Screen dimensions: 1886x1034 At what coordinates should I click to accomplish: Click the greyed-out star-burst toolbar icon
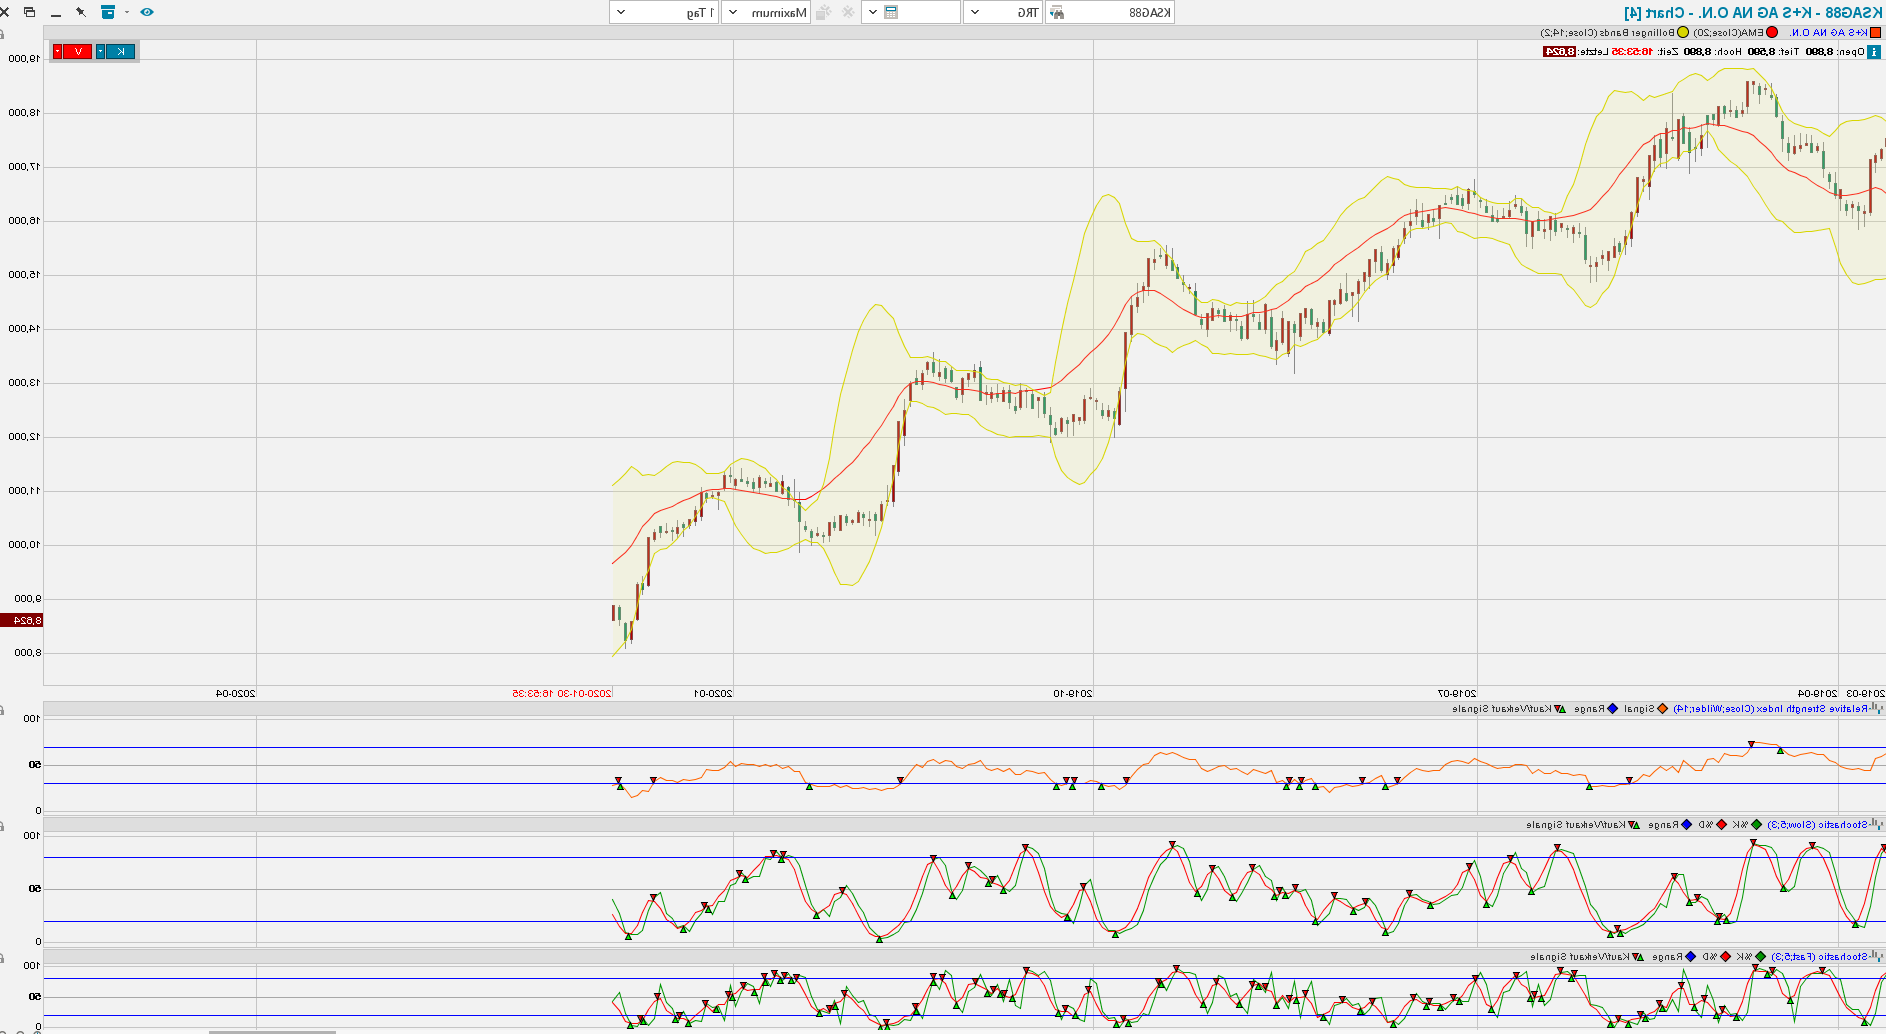[x=824, y=12]
